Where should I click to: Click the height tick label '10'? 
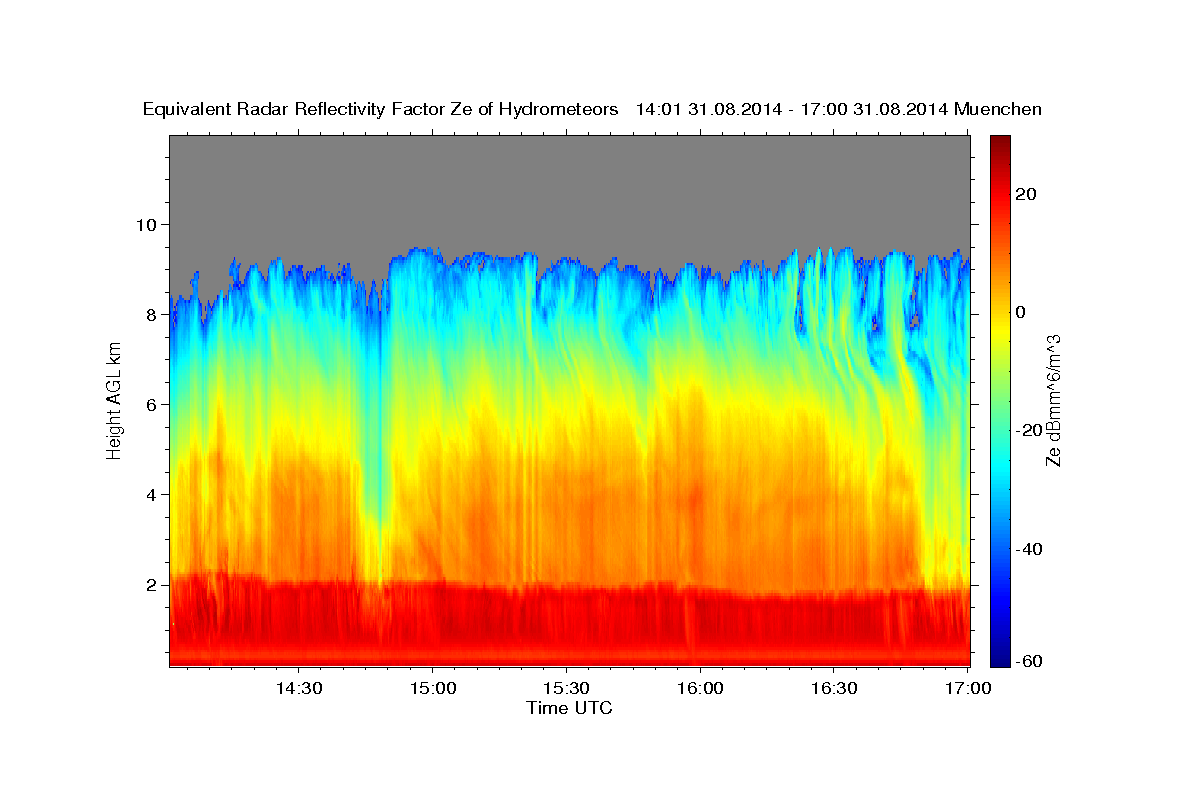tap(149, 224)
